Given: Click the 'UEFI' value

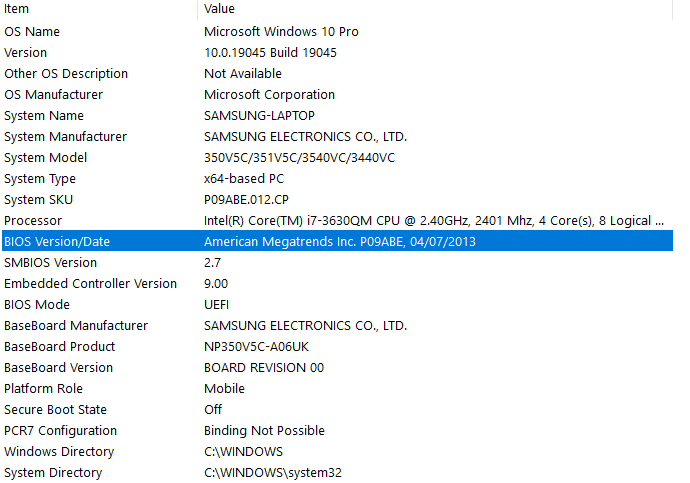Looking at the screenshot, I should coord(217,305).
